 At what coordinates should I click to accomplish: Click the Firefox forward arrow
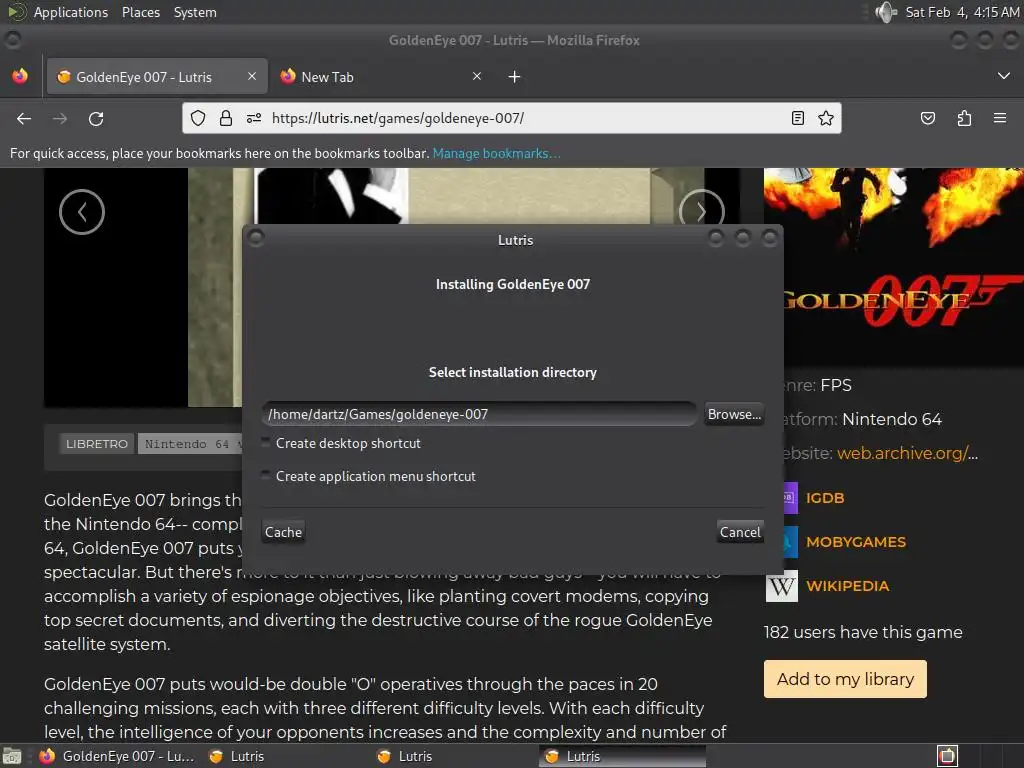click(x=60, y=118)
